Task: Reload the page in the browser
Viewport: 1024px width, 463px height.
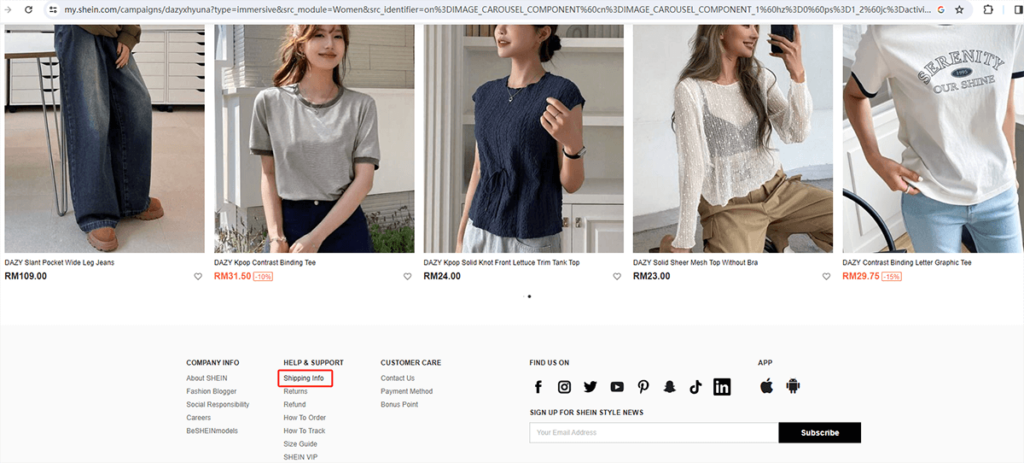Action: [27, 9]
